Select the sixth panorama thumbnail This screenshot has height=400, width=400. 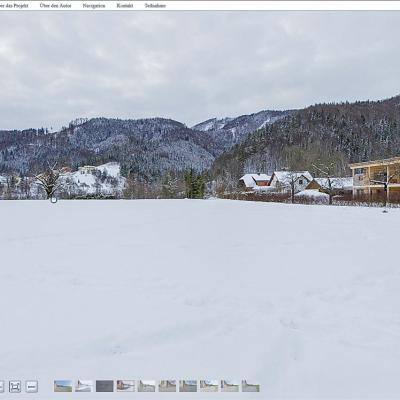coord(167,386)
